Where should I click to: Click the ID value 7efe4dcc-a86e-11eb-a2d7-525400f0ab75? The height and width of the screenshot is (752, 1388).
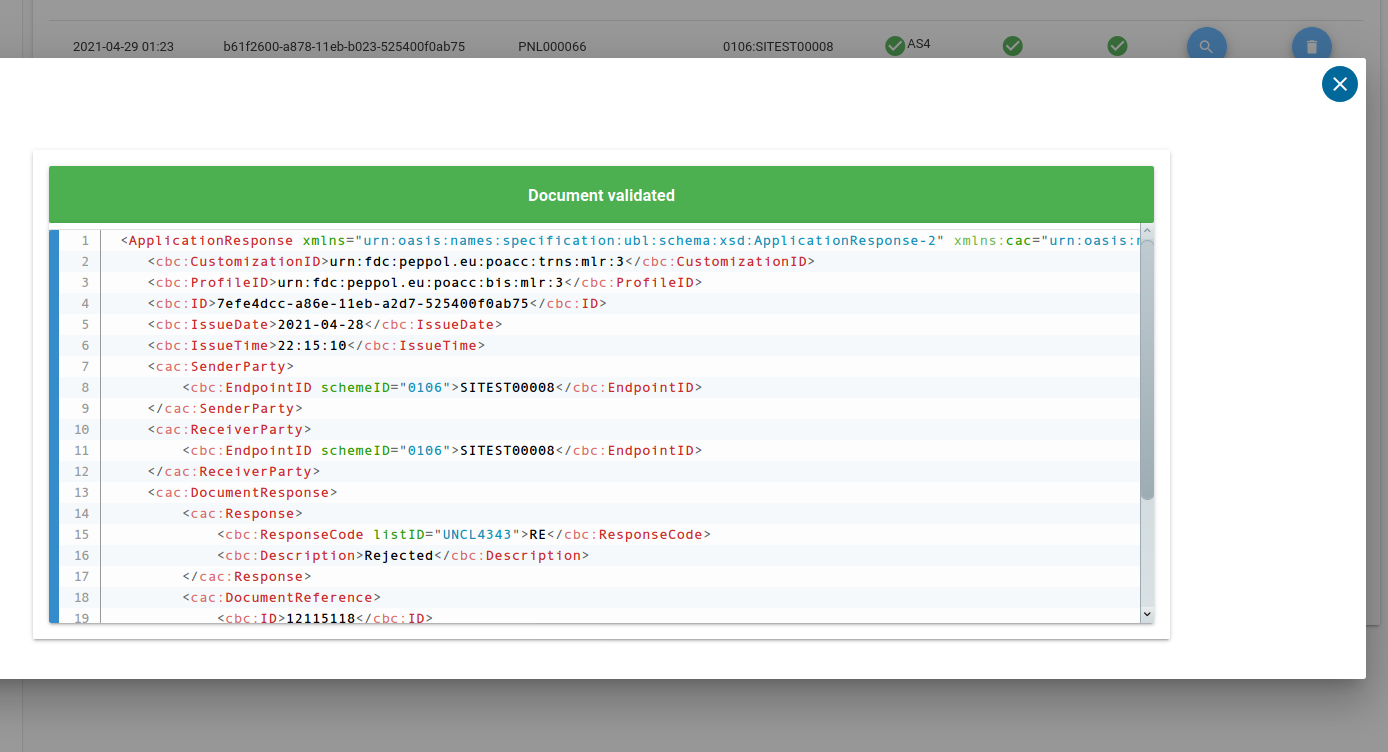coord(372,304)
